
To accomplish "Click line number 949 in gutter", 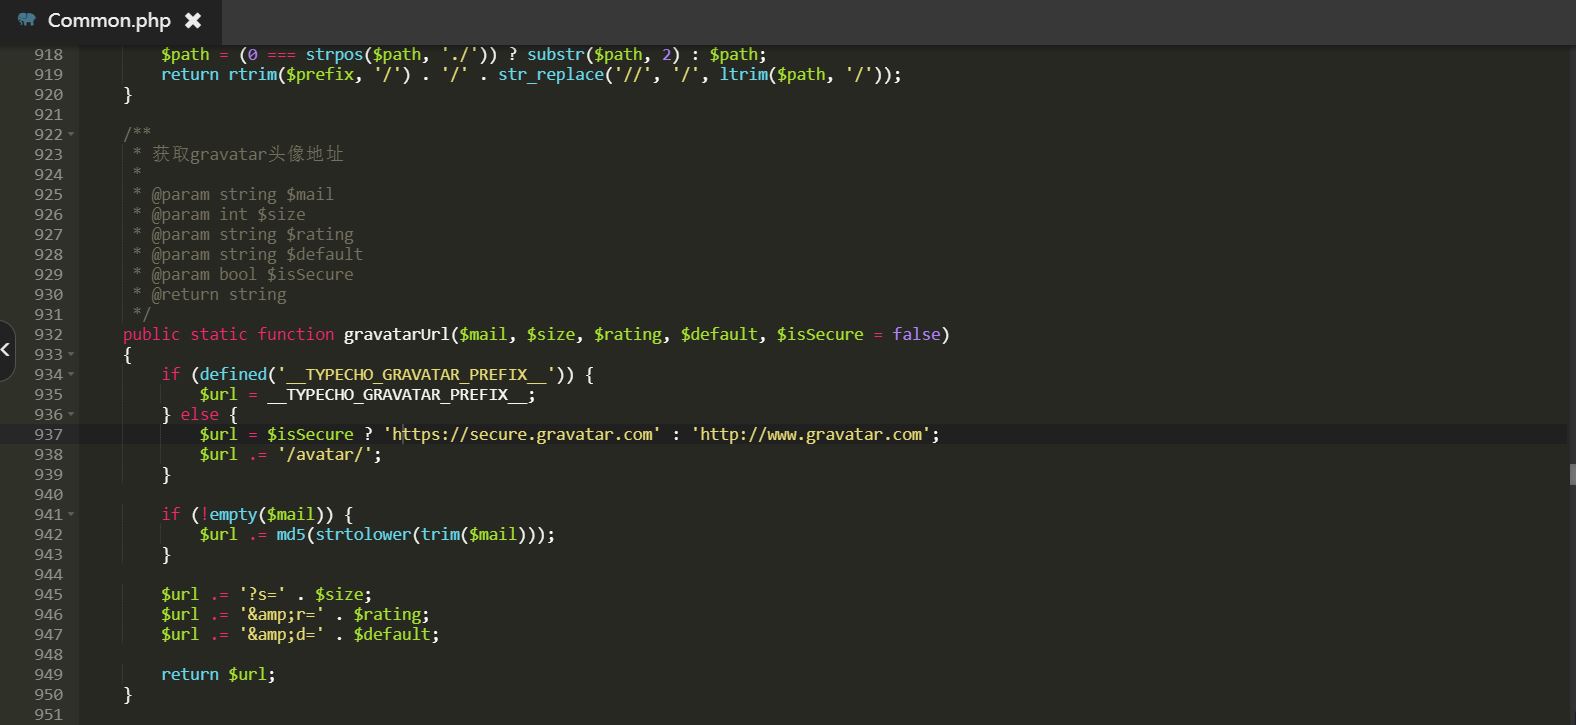I will [x=48, y=674].
